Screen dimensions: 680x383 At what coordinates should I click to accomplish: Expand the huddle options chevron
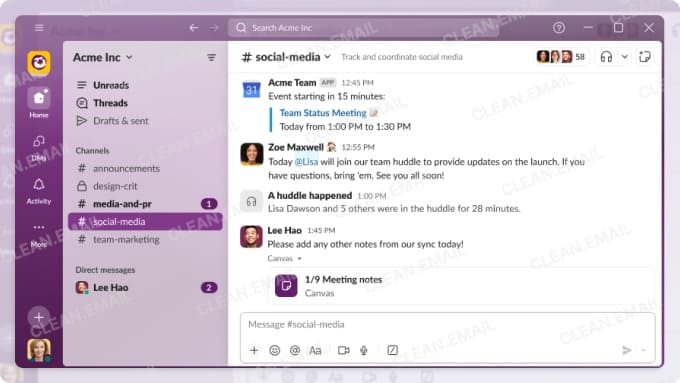click(x=624, y=57)
